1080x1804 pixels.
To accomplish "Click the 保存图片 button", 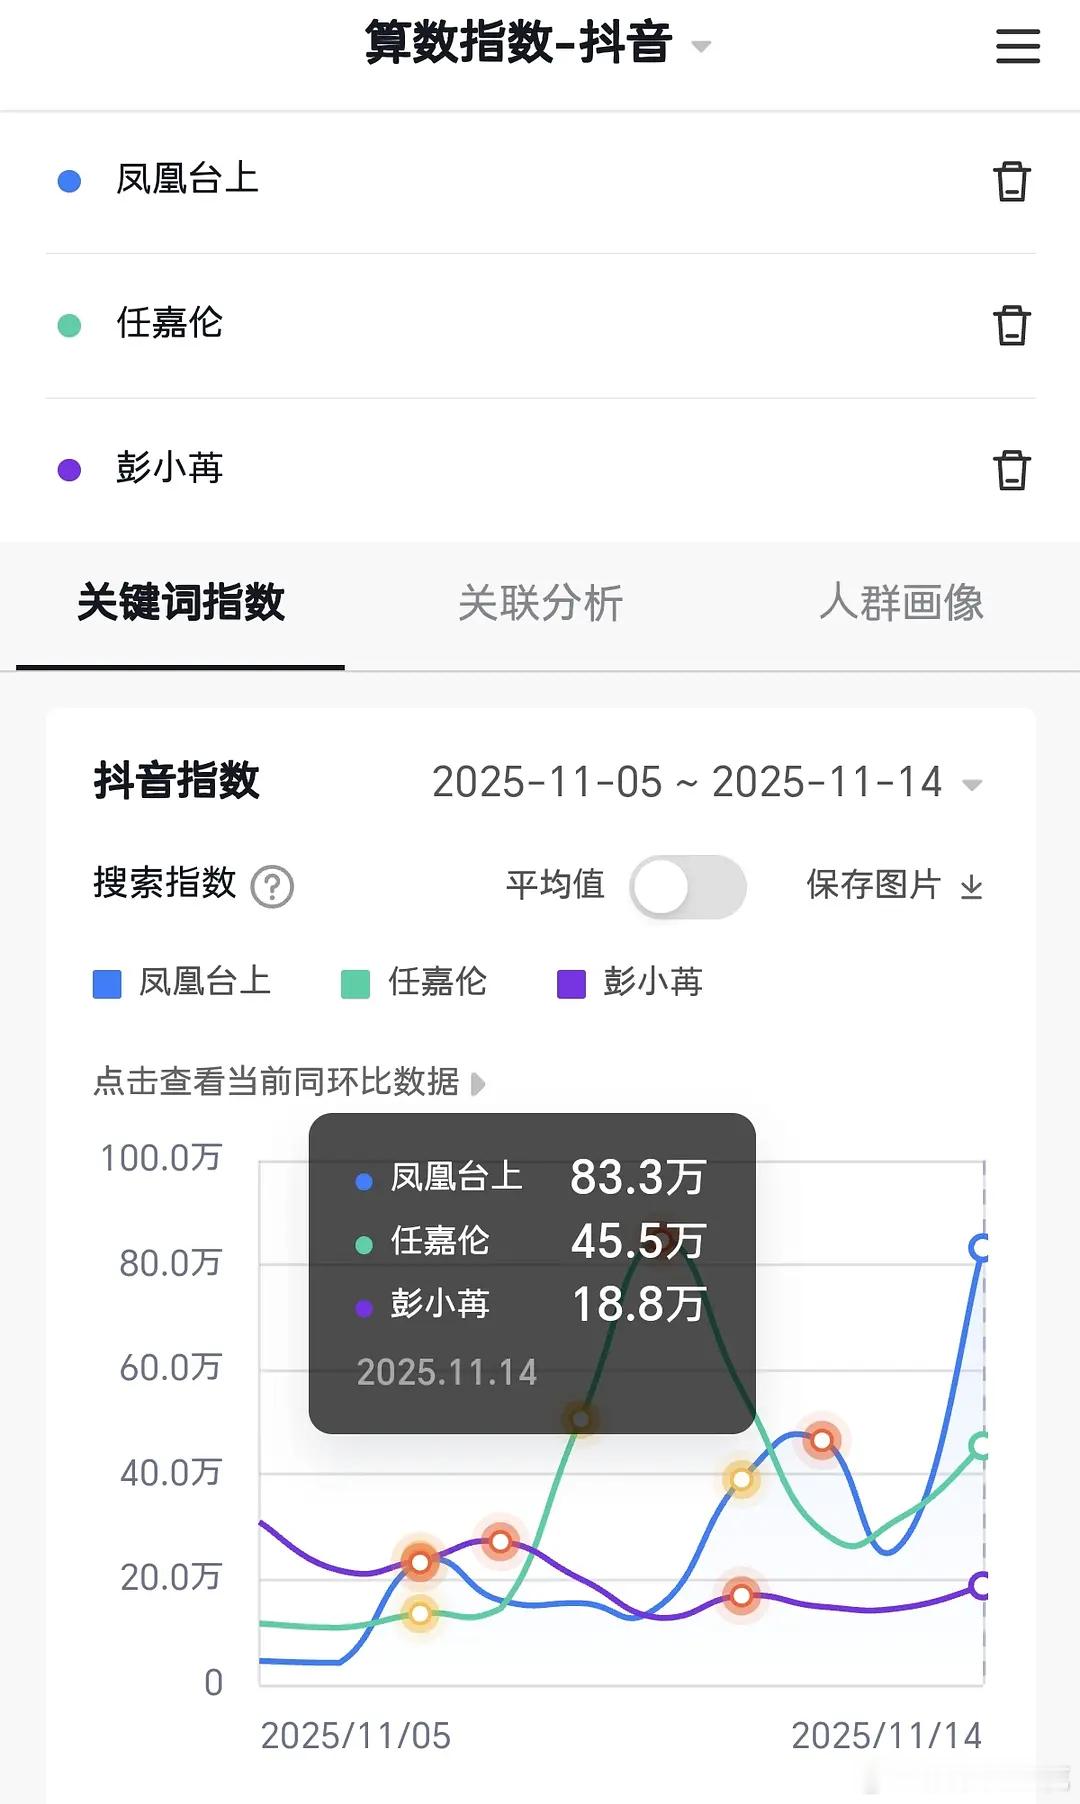I will pyautogui.click(x=894, y=885).
